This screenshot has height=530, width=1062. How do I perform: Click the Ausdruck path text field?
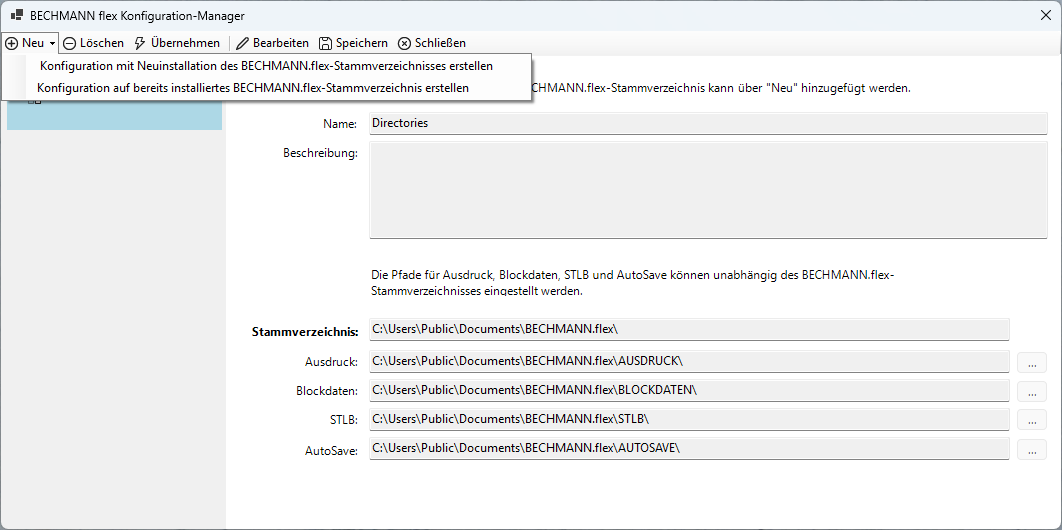[689, 361]
